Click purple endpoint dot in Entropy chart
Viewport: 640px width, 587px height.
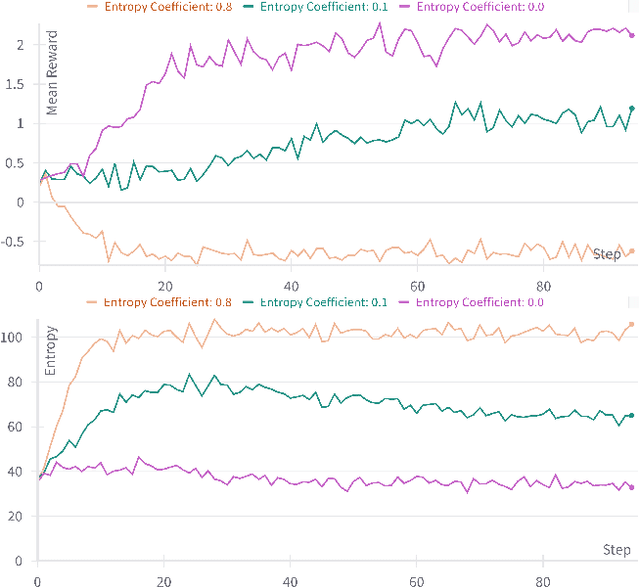631,487
